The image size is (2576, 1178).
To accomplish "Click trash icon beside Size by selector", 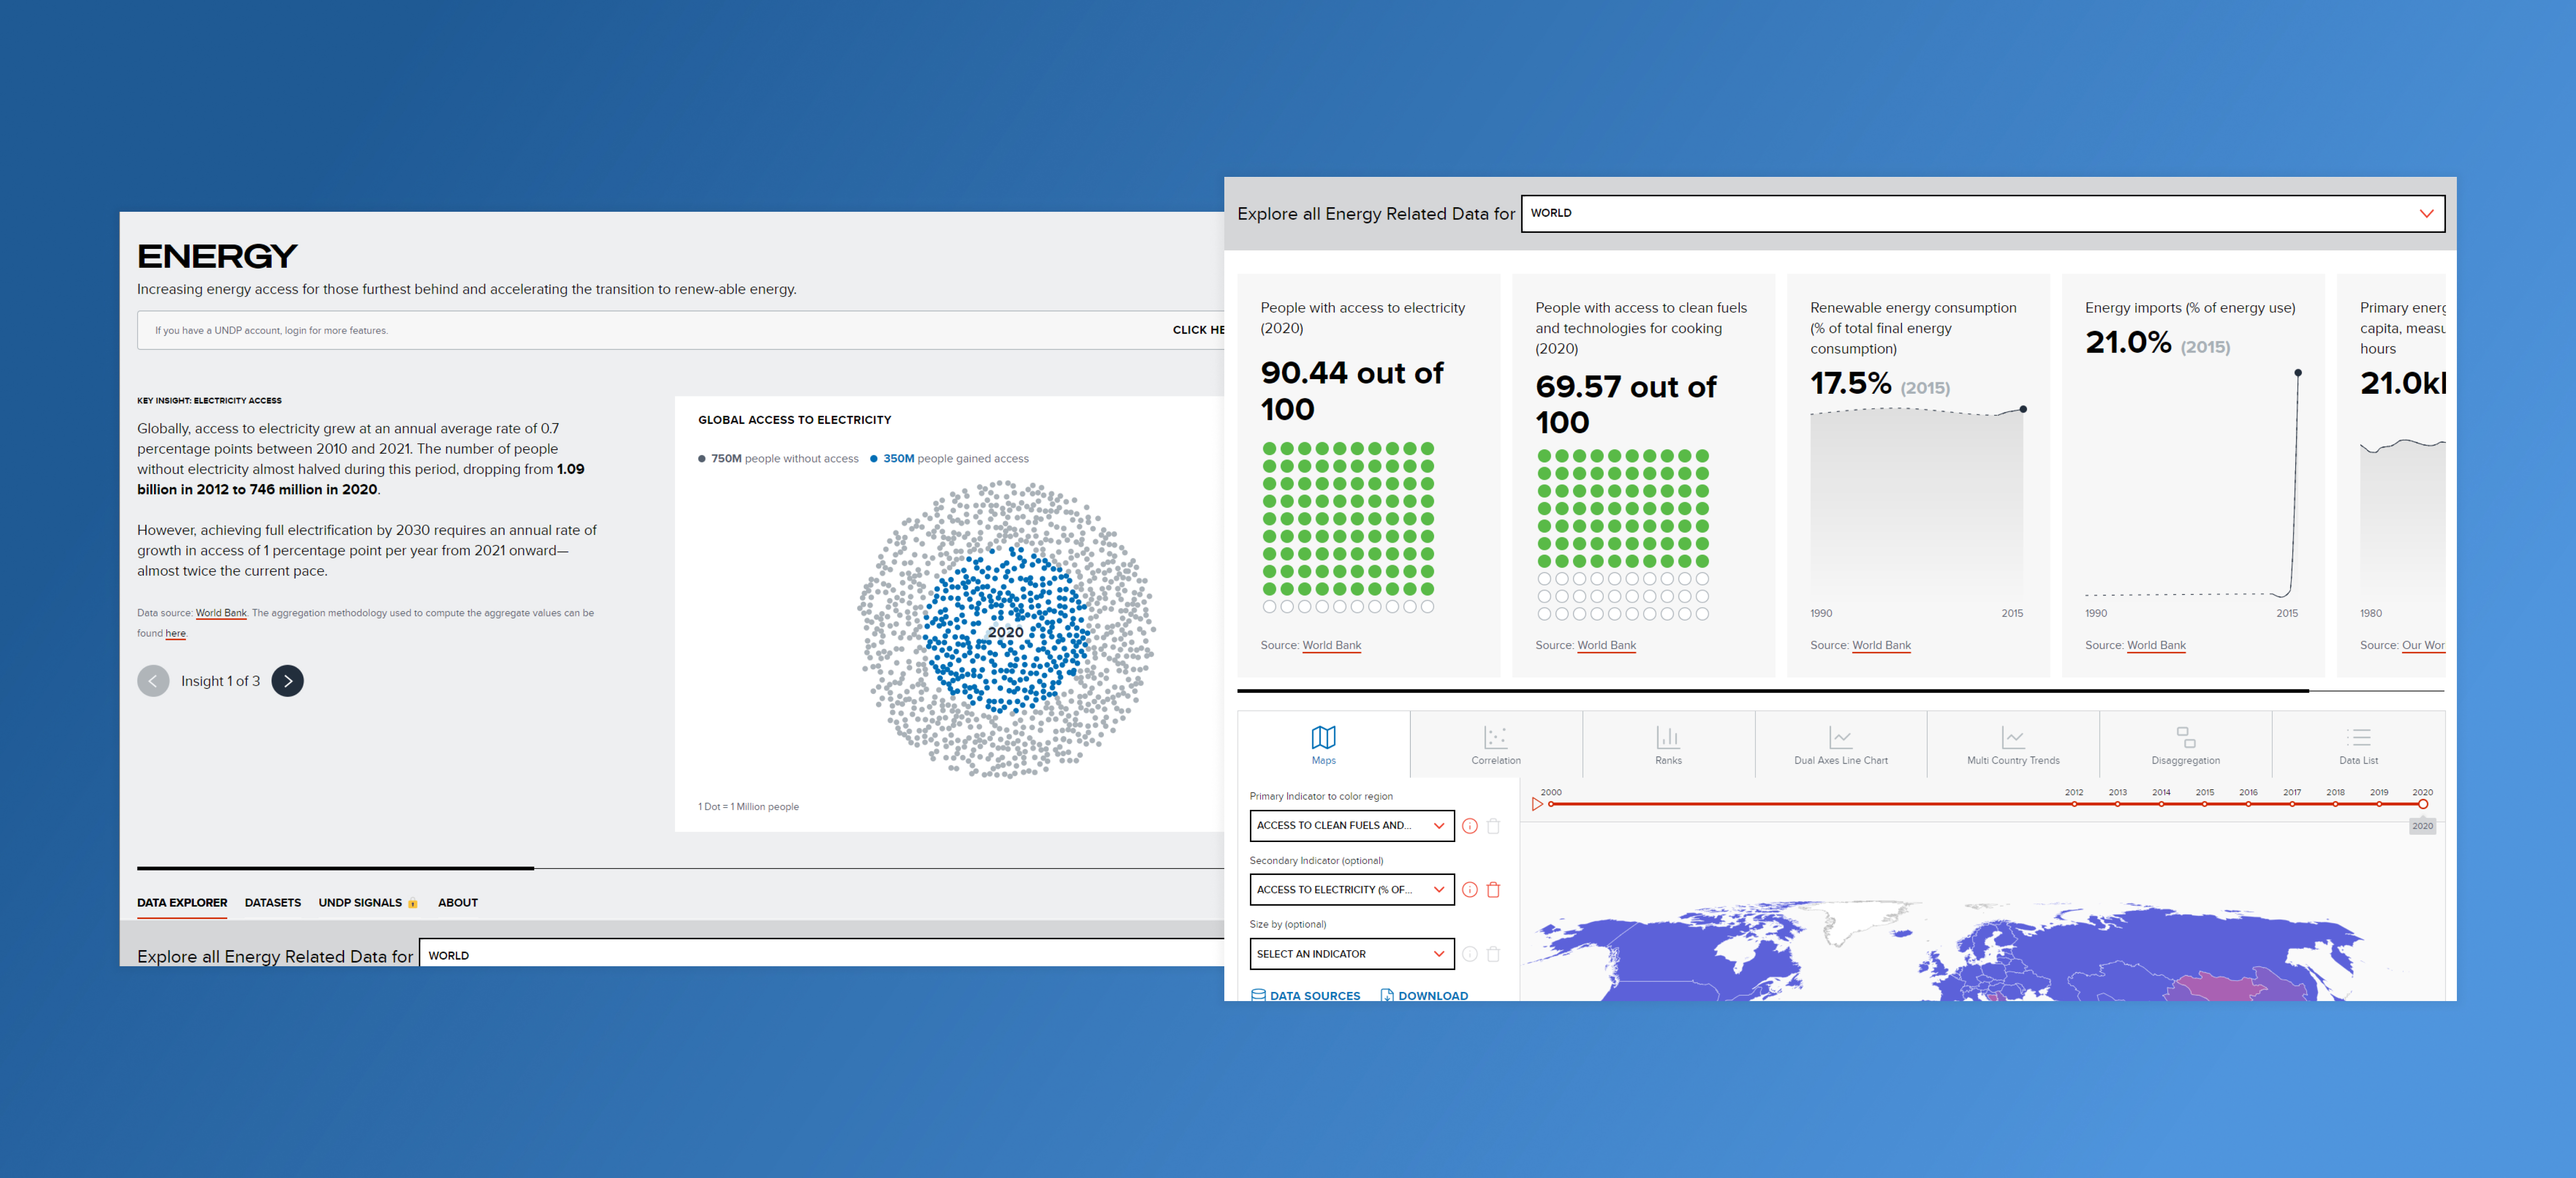I will pos(1493,954).
